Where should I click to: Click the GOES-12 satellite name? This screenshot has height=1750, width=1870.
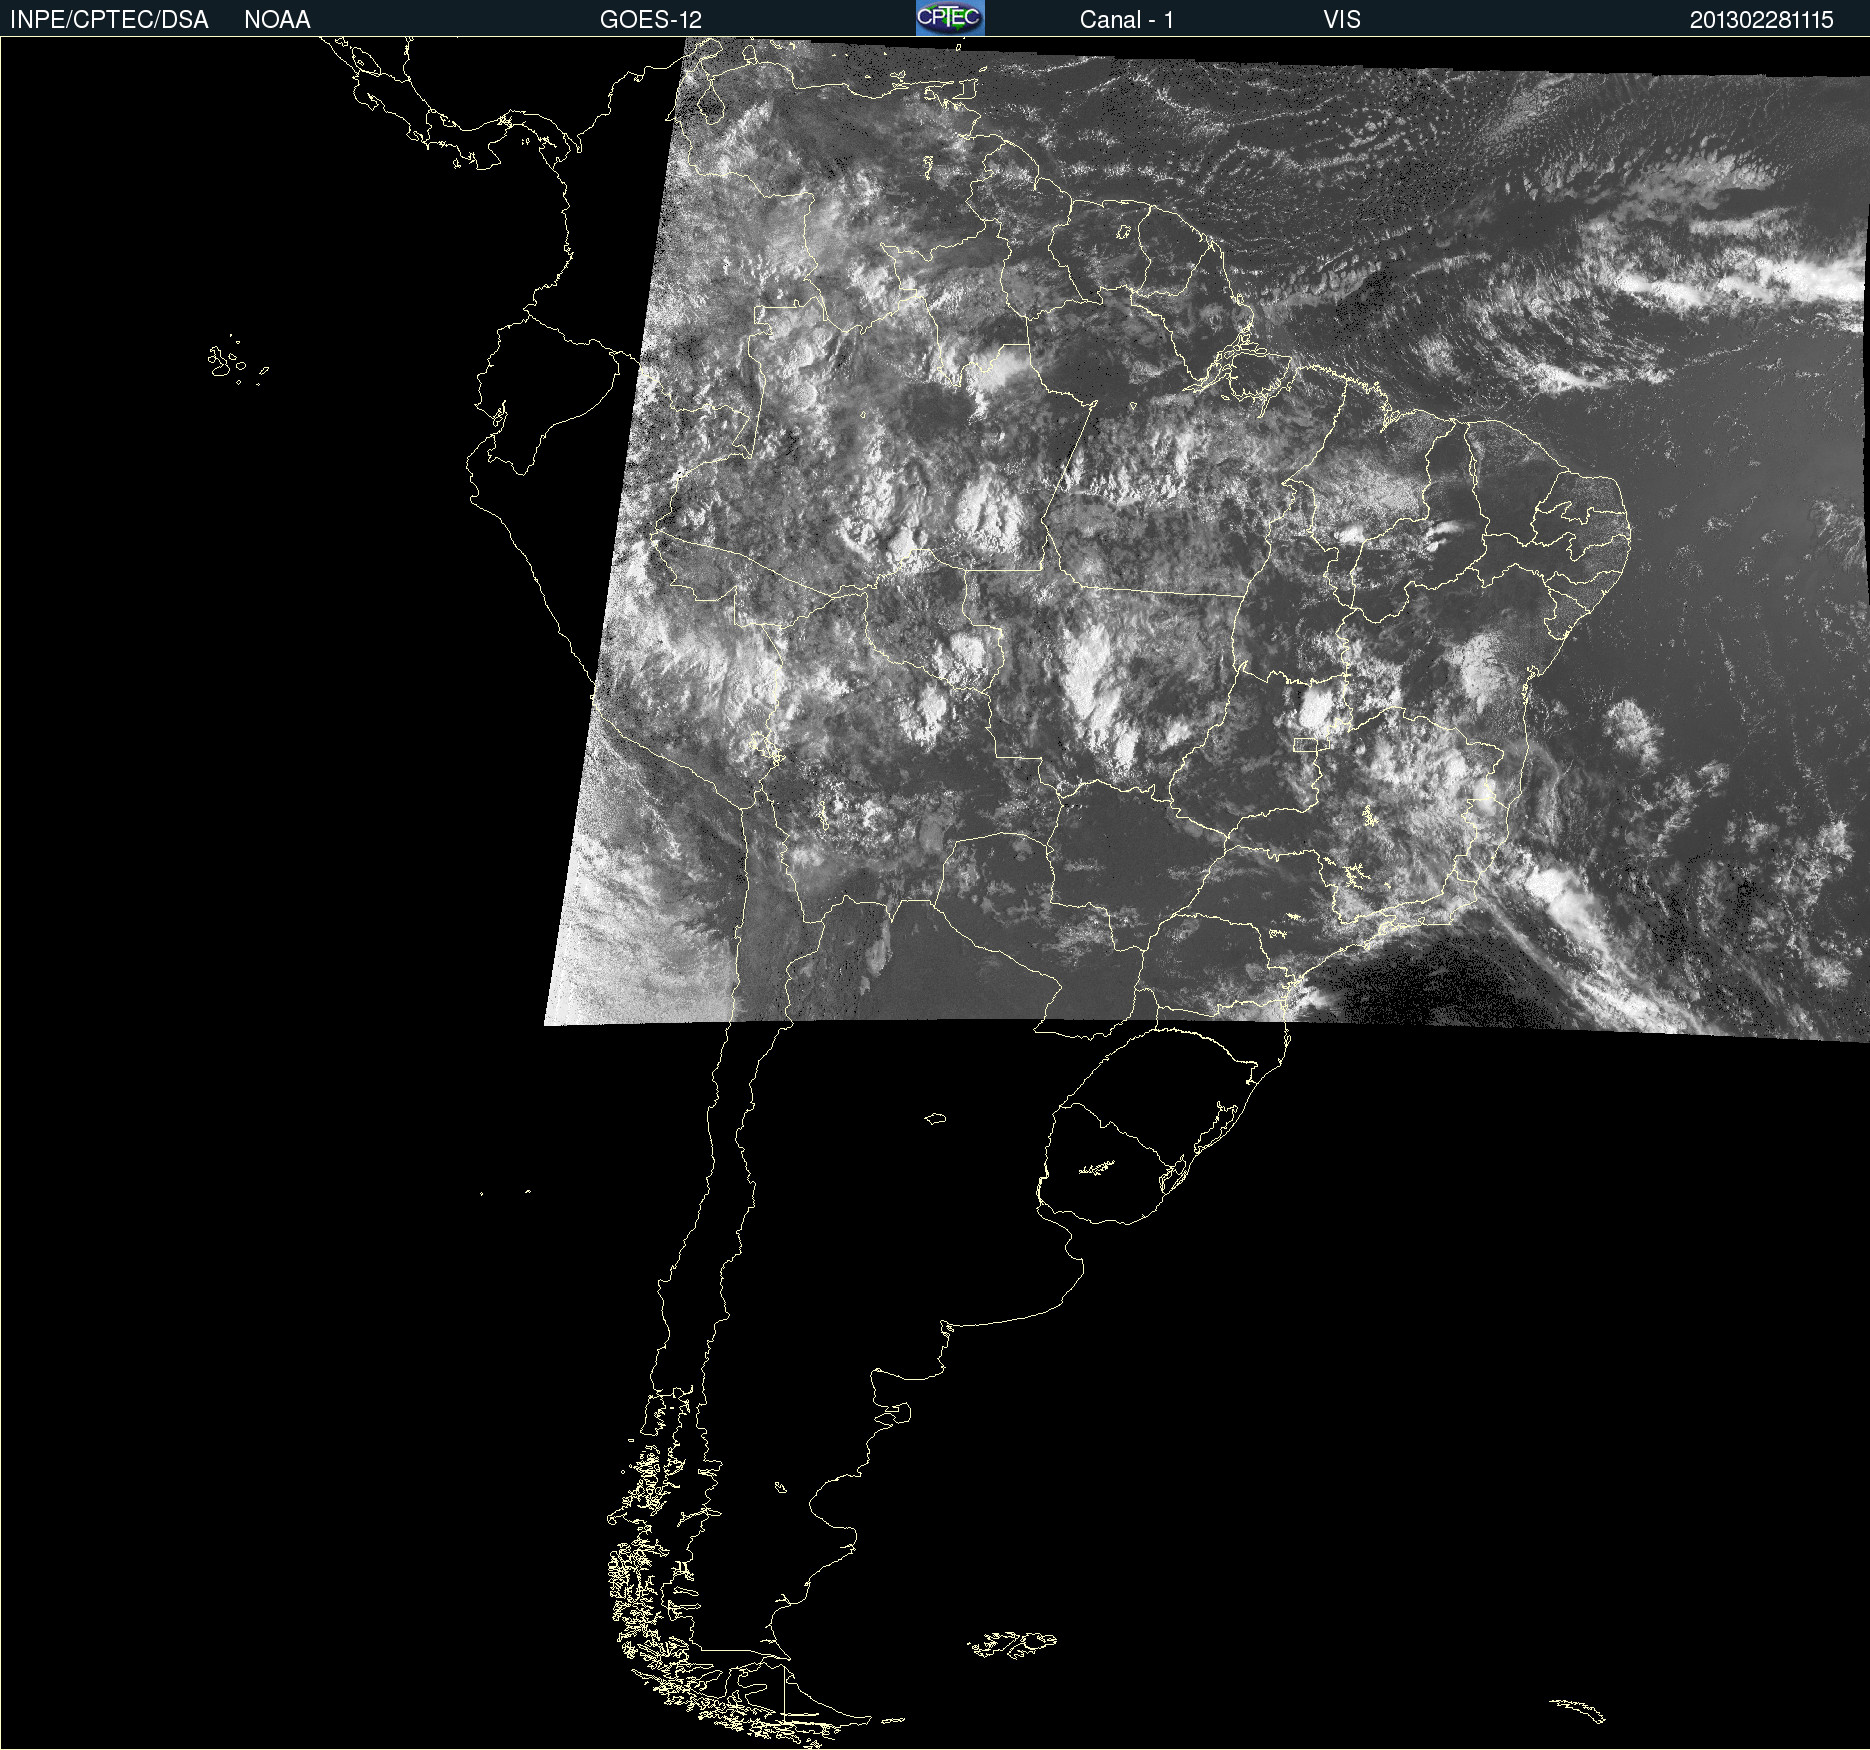point(651,20)
